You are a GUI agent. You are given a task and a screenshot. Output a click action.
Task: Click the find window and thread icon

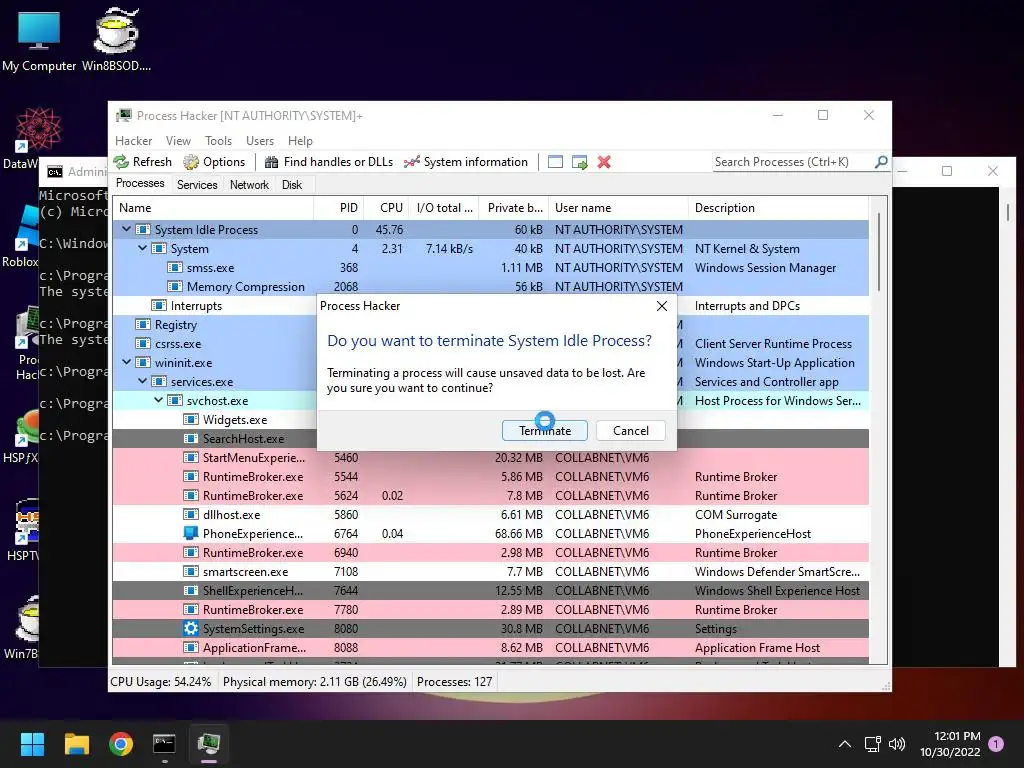coord(579,162)
